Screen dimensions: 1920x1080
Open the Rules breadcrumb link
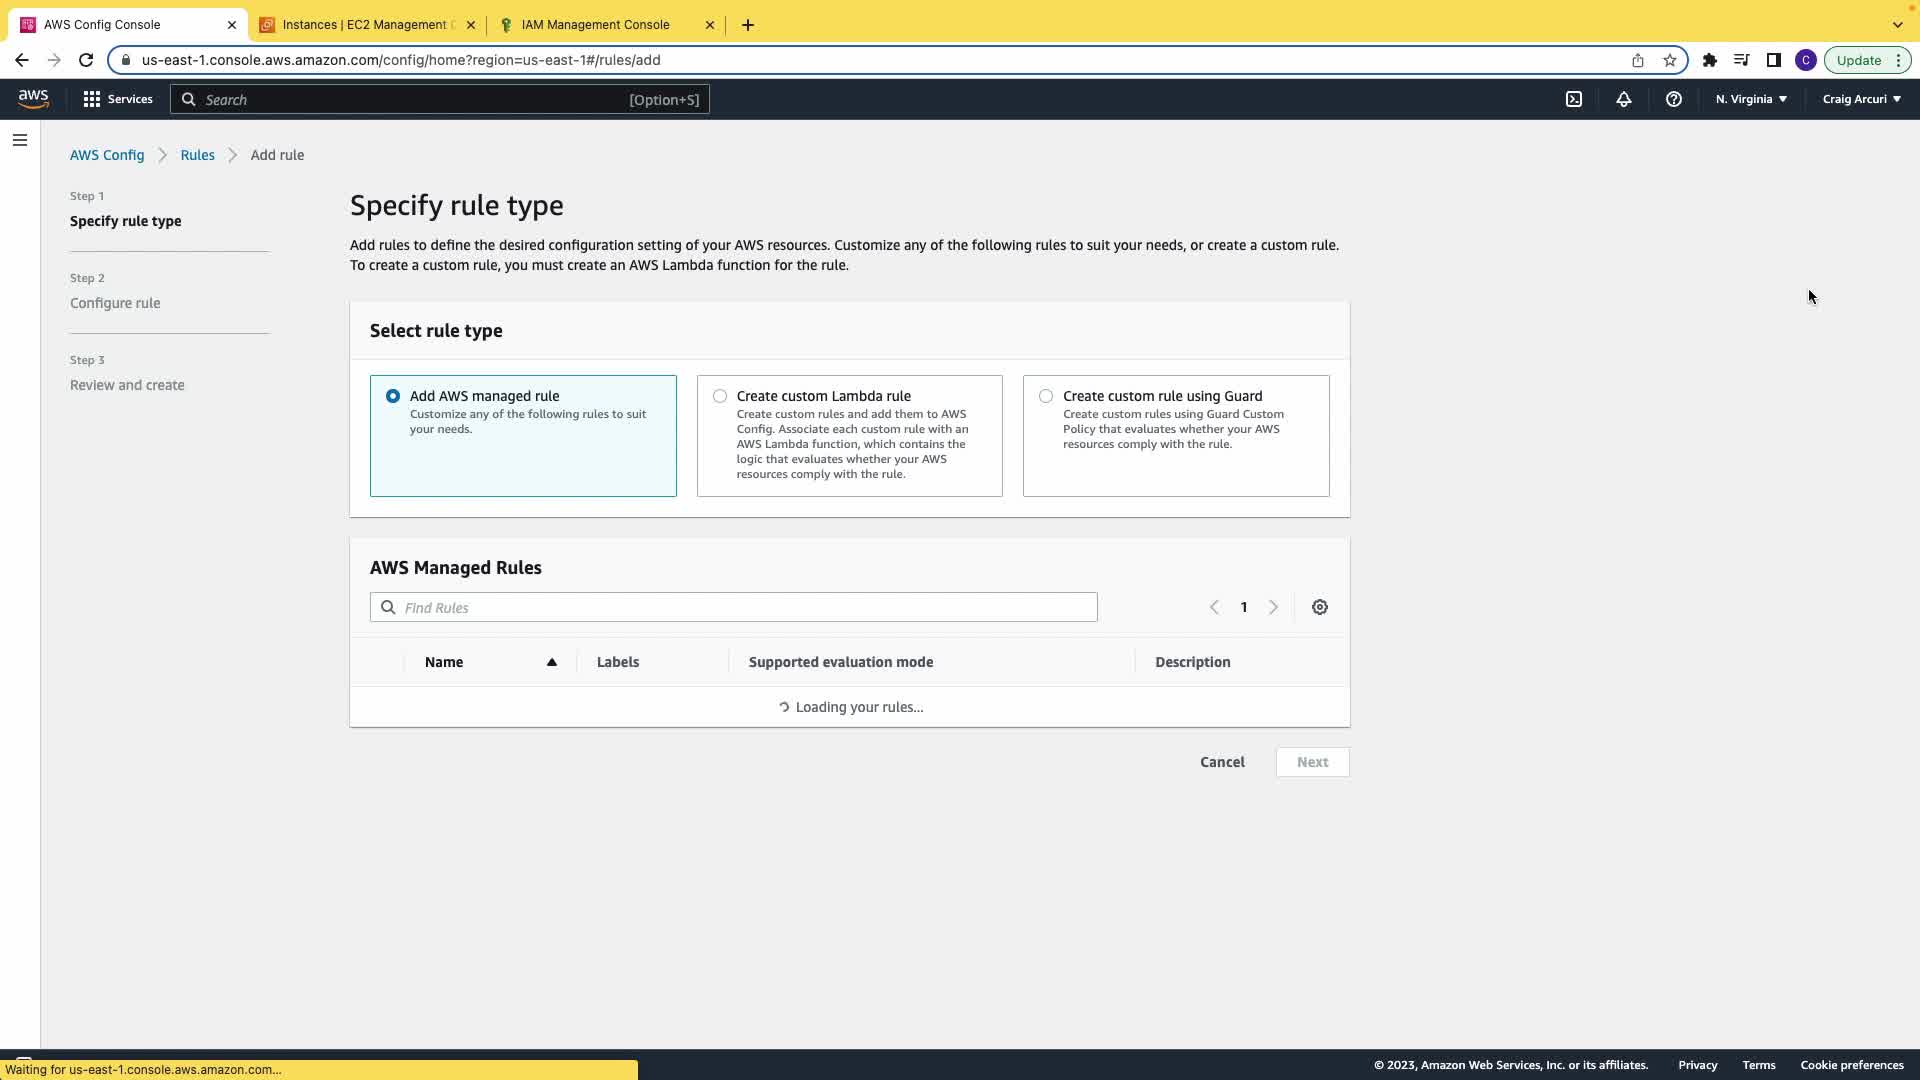(197, 155)
